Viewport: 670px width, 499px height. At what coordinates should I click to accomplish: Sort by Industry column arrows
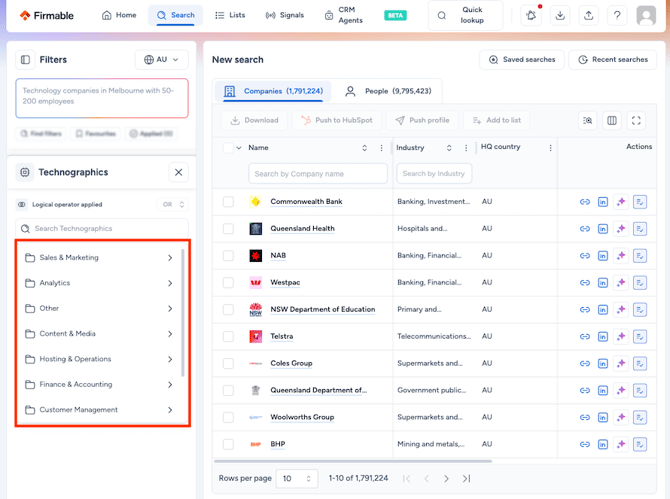(449, 148)
